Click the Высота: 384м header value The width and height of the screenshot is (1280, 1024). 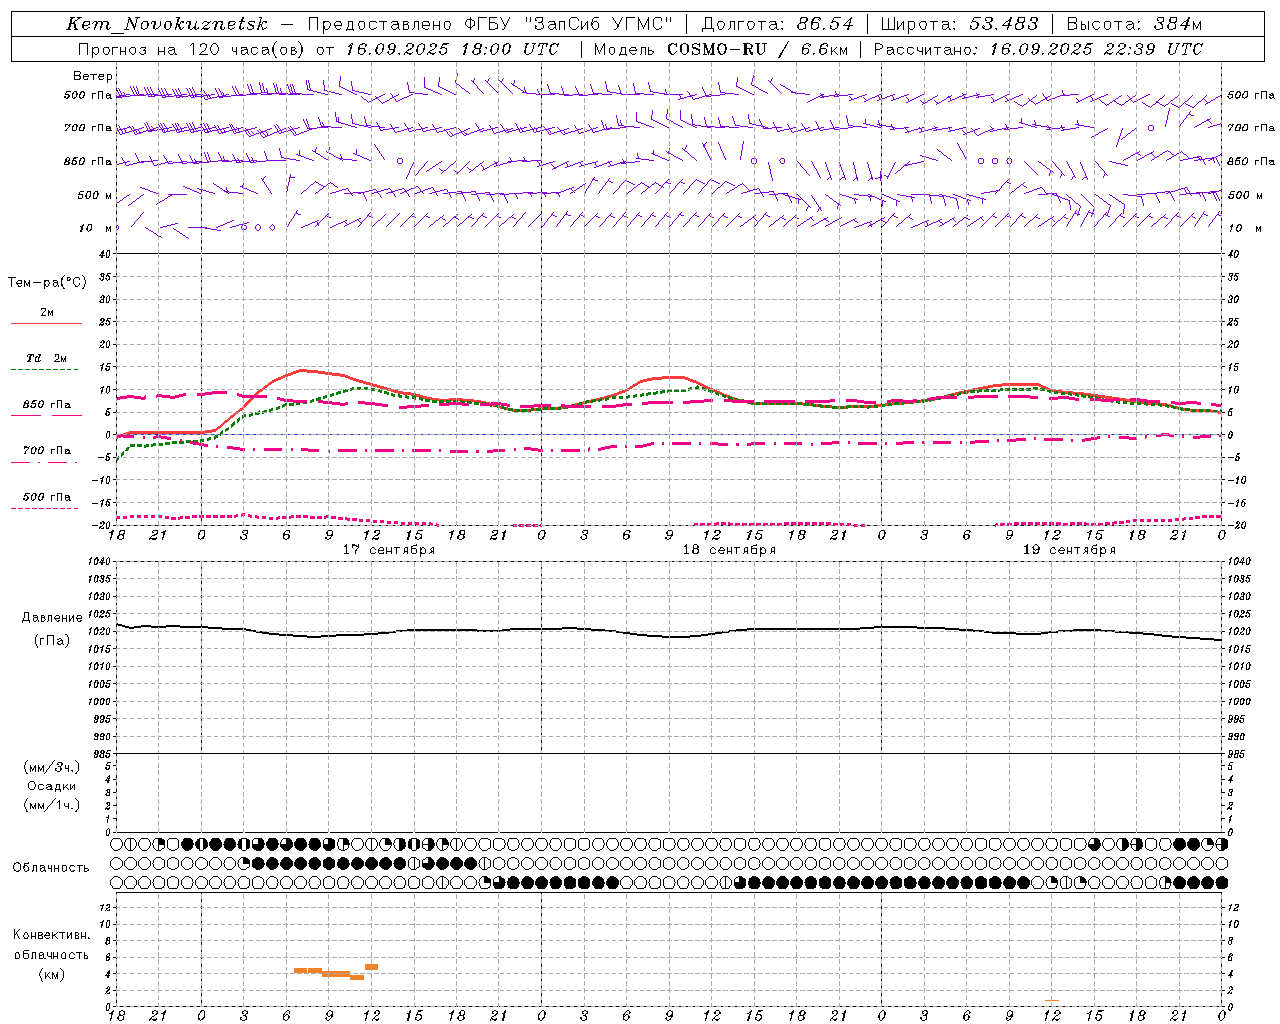(1134, 24)
